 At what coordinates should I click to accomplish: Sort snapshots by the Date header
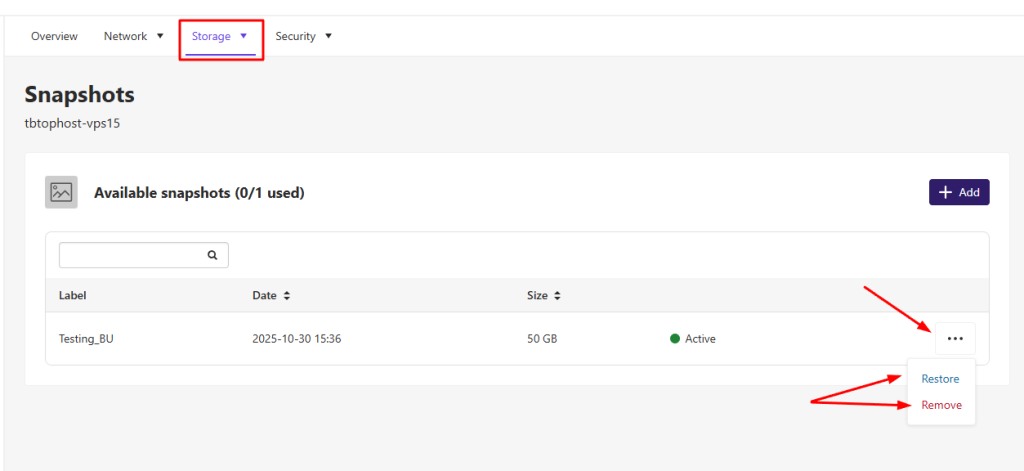pos(264,296)
